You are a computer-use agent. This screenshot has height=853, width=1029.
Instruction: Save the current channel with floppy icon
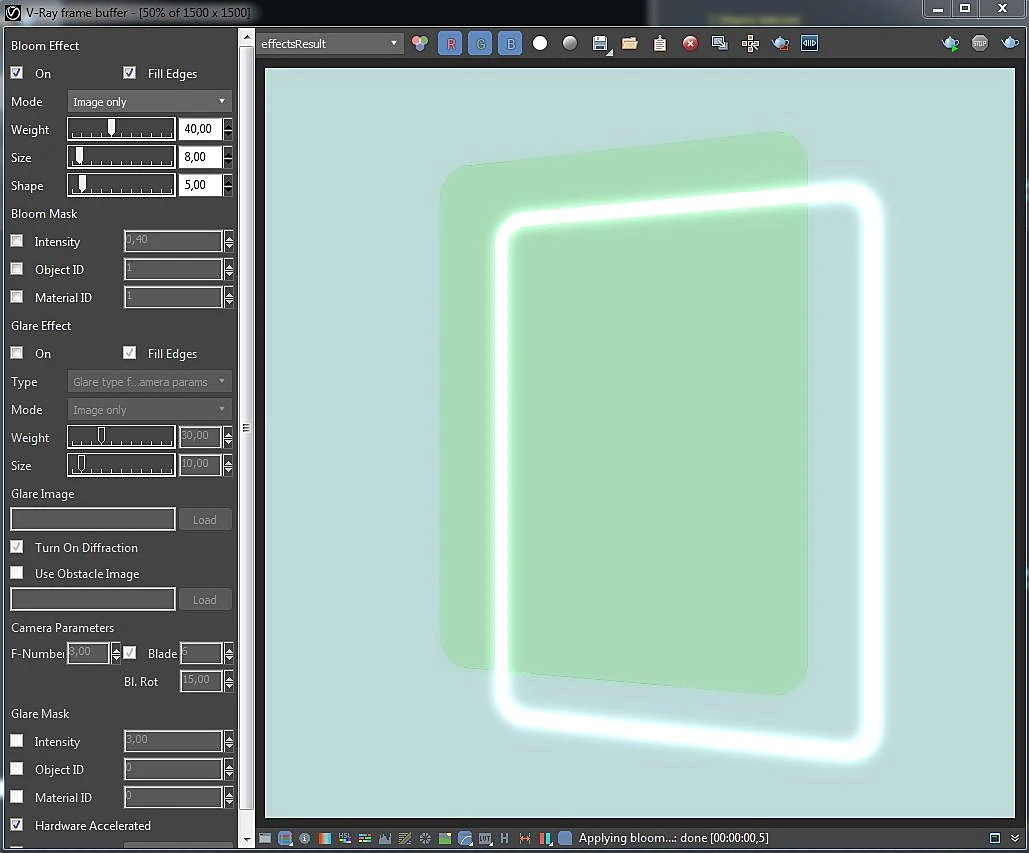600,44
